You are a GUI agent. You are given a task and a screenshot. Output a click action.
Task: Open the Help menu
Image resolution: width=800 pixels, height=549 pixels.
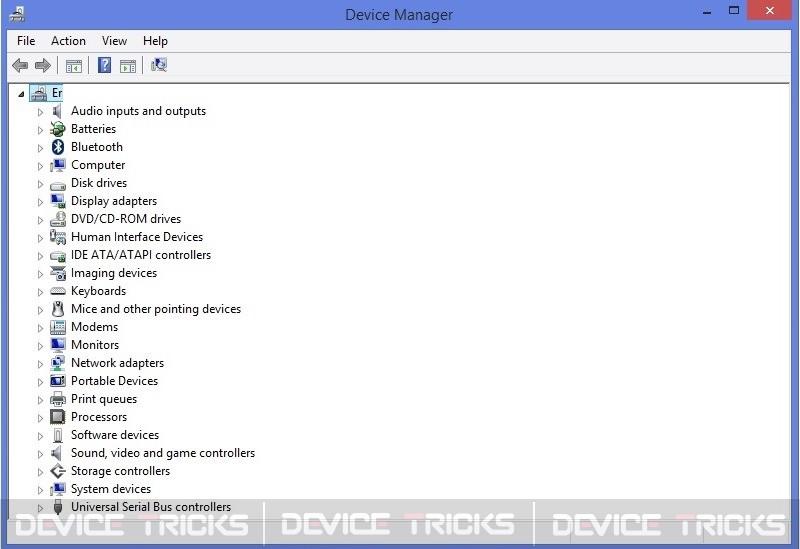click(x=155, y=41)
